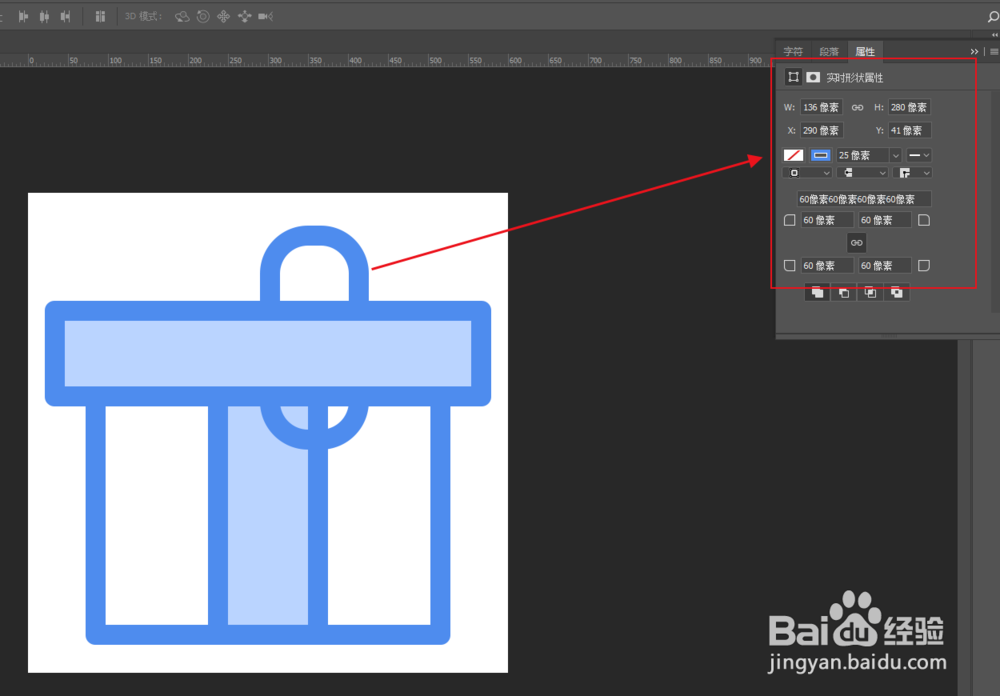Click the combine shapes path operation button
The width and height of the screenshot is (1000, 696).
click(817, 293)
